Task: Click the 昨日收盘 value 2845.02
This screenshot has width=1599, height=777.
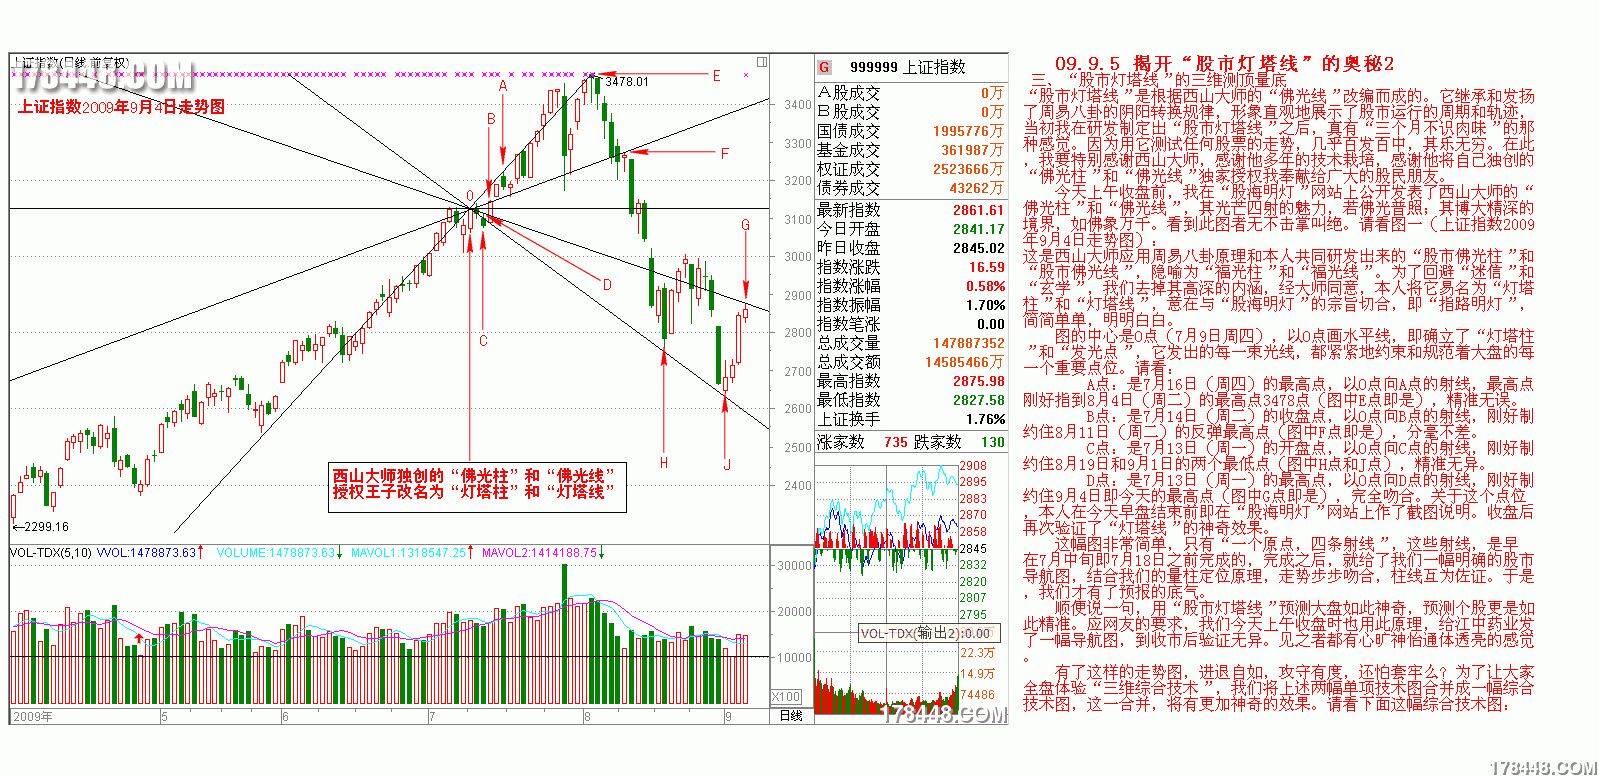Action: click(x=978, y=248)
